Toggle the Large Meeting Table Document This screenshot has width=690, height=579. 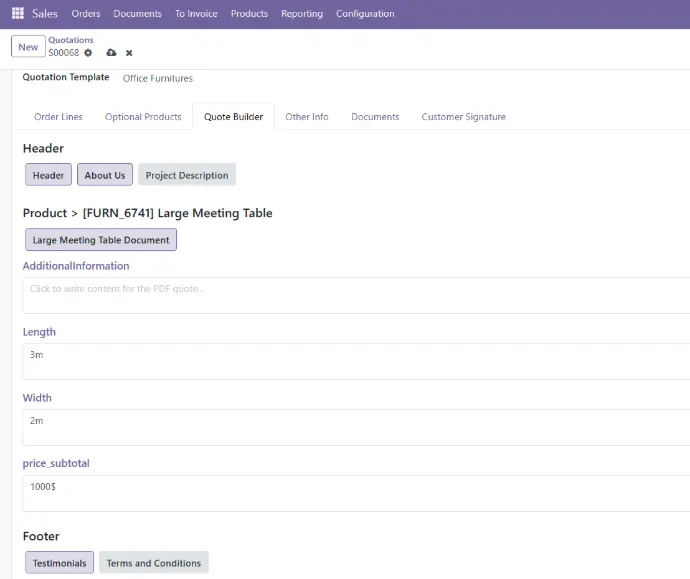pyautogui.click(x=101, y=240)
